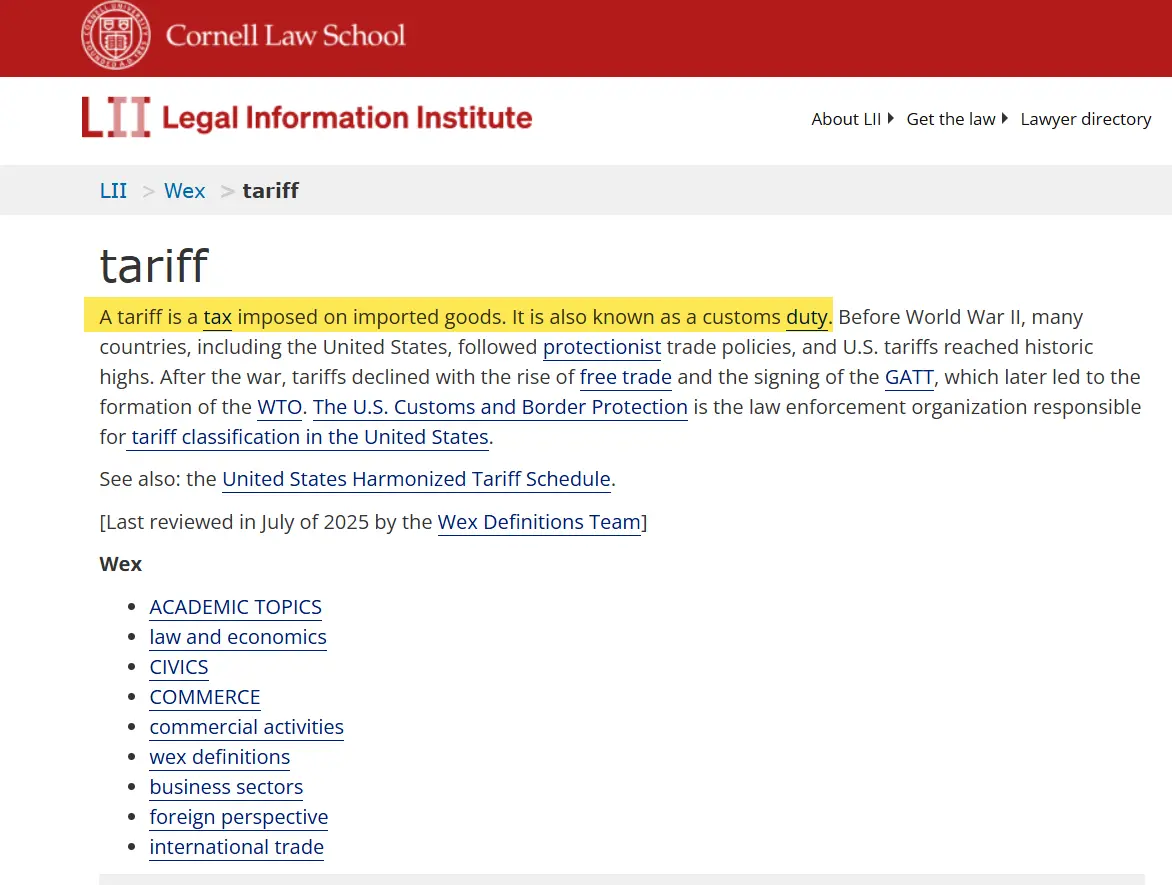Screen dimensions: 1172x885
Task: Click the tariff breadcrumb text
Action: tap(271, 191)
